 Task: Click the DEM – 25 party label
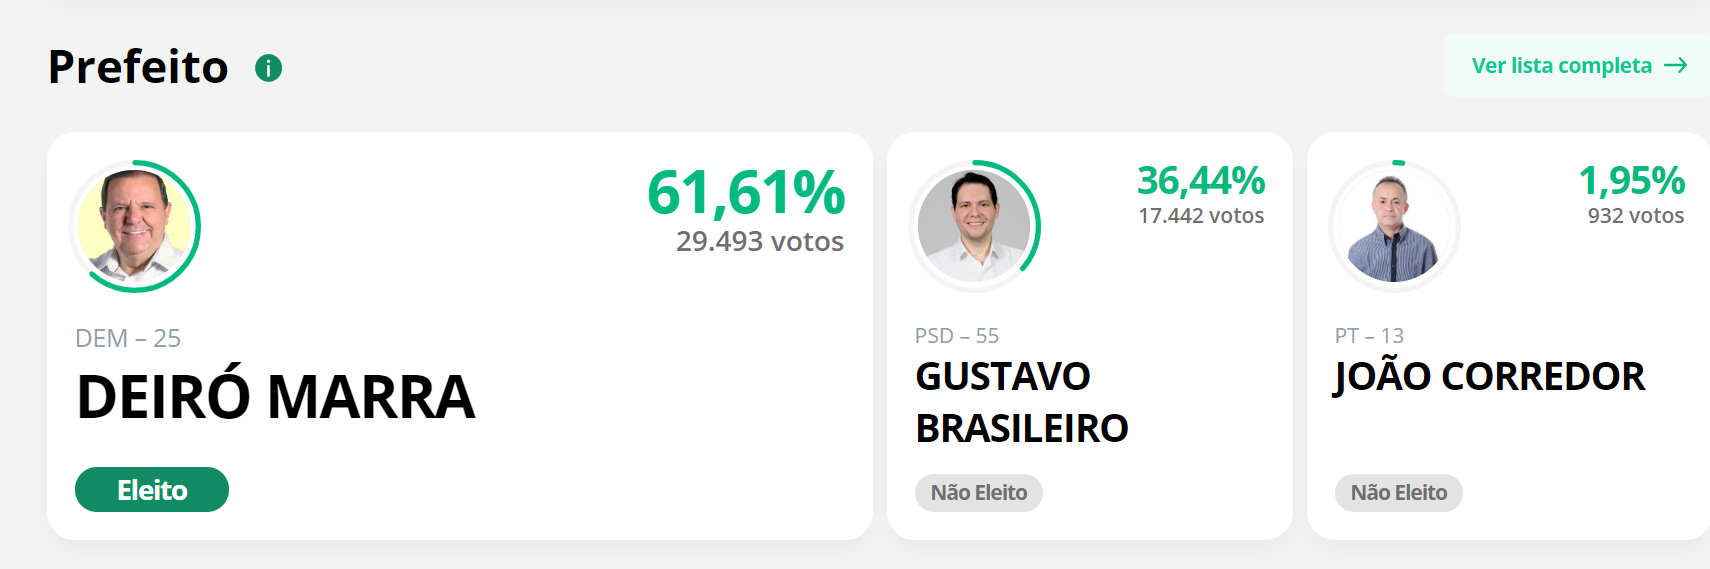coord(128,339)
